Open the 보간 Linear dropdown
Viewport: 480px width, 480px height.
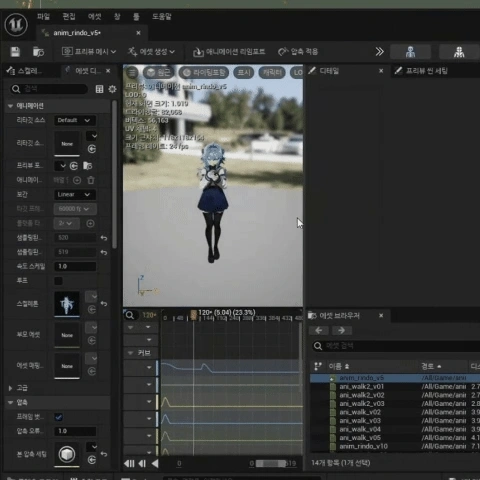click(x=75, y=194)
